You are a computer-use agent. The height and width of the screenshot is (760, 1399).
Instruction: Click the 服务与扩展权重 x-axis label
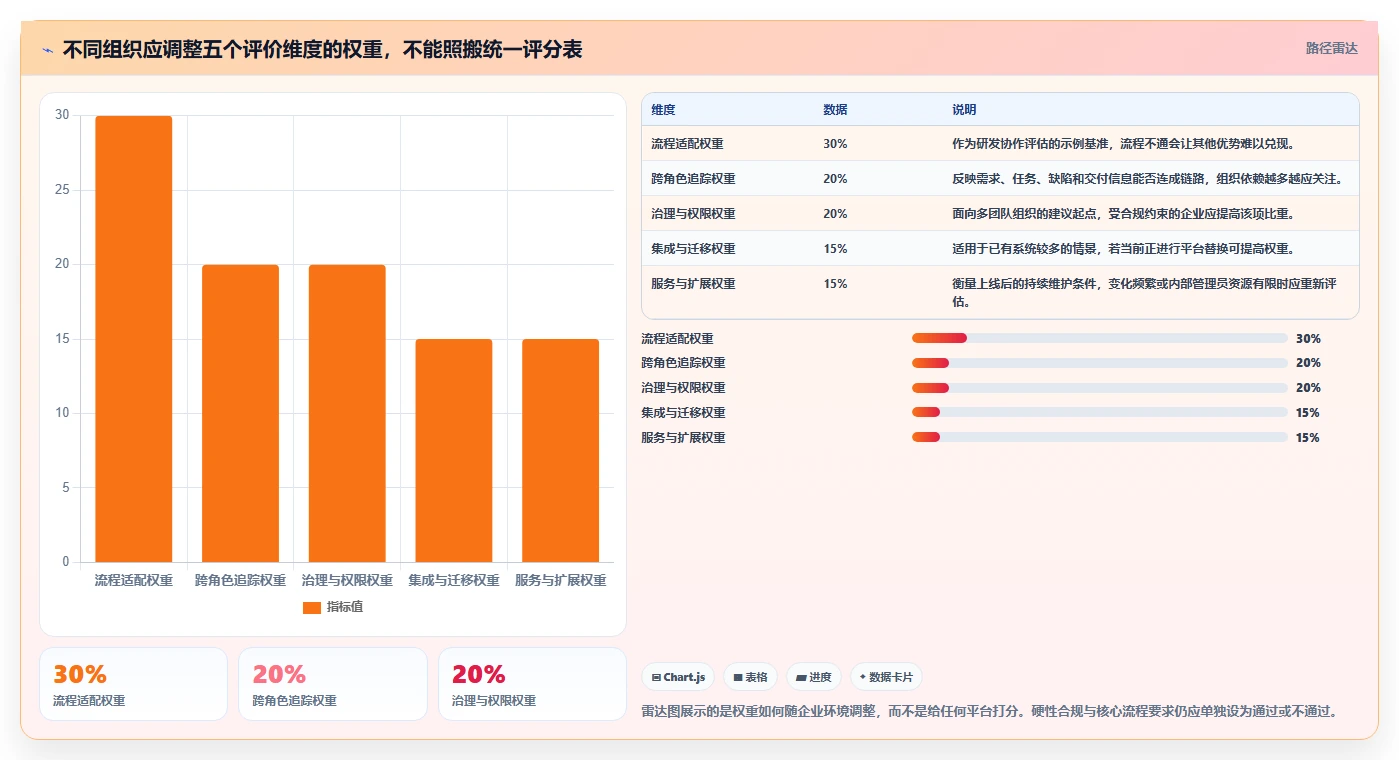tap(561, 580)
